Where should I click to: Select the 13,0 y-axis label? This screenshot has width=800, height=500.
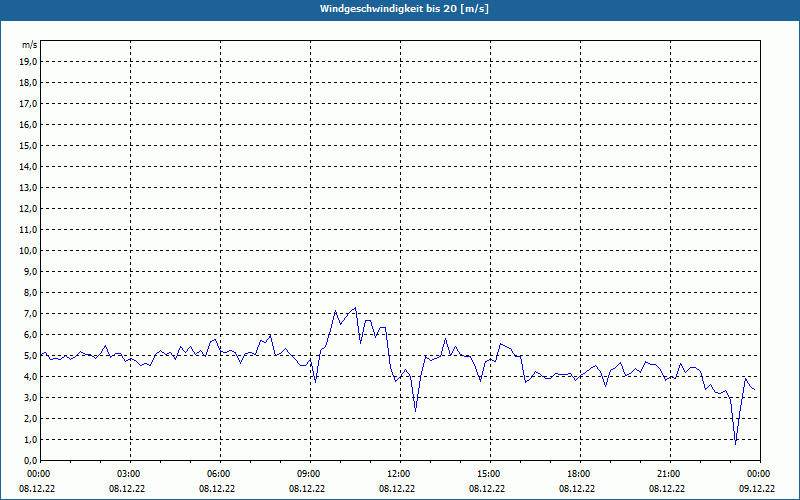(x=28, y=188)
